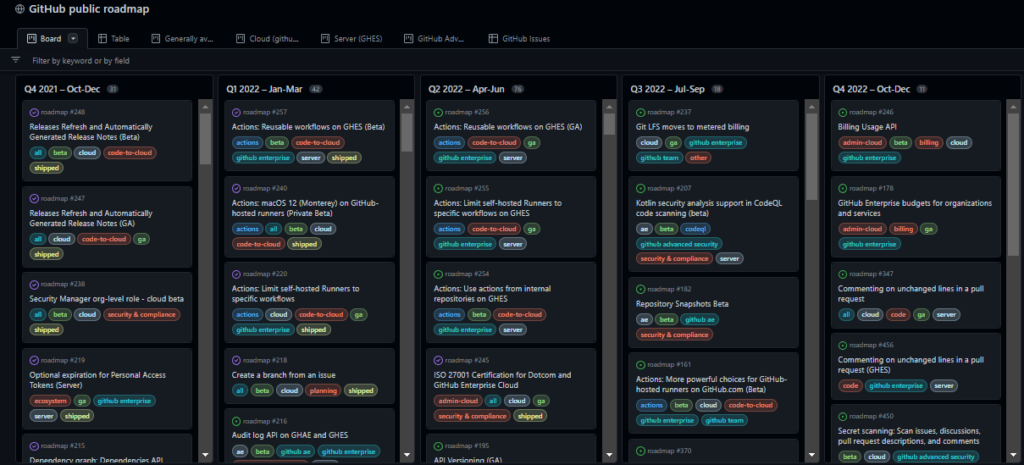Viewport: 1024px width, 465px height.
Task: Click the scroll-down arrow in the Q3 2022 column
Action: (812, 455)
